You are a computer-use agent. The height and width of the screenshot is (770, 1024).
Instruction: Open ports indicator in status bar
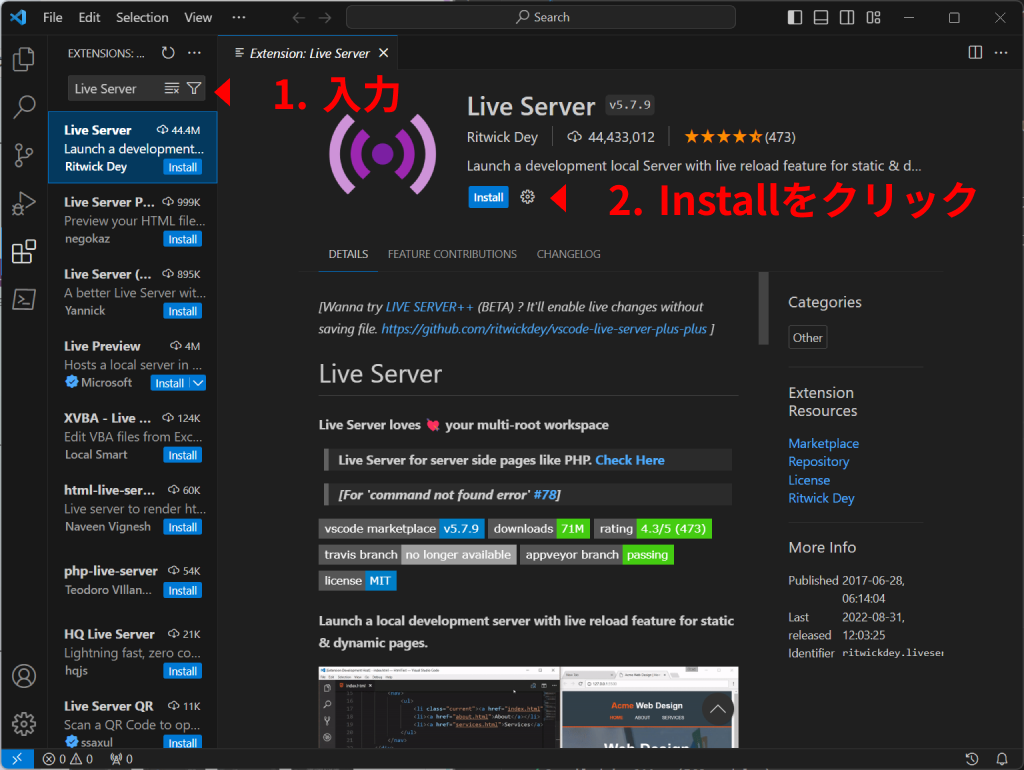click(x=121, y=759)
